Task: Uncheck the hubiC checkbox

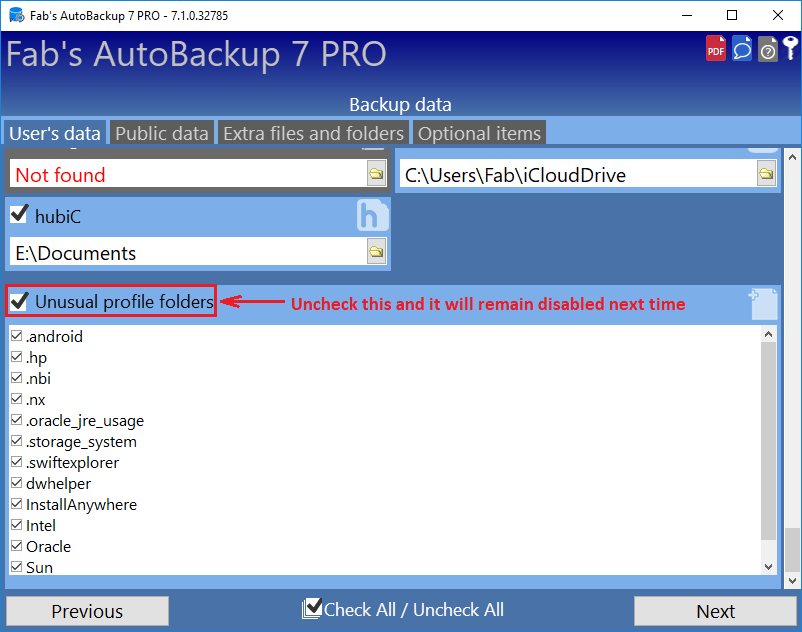Action: click(x=19, y=214)
